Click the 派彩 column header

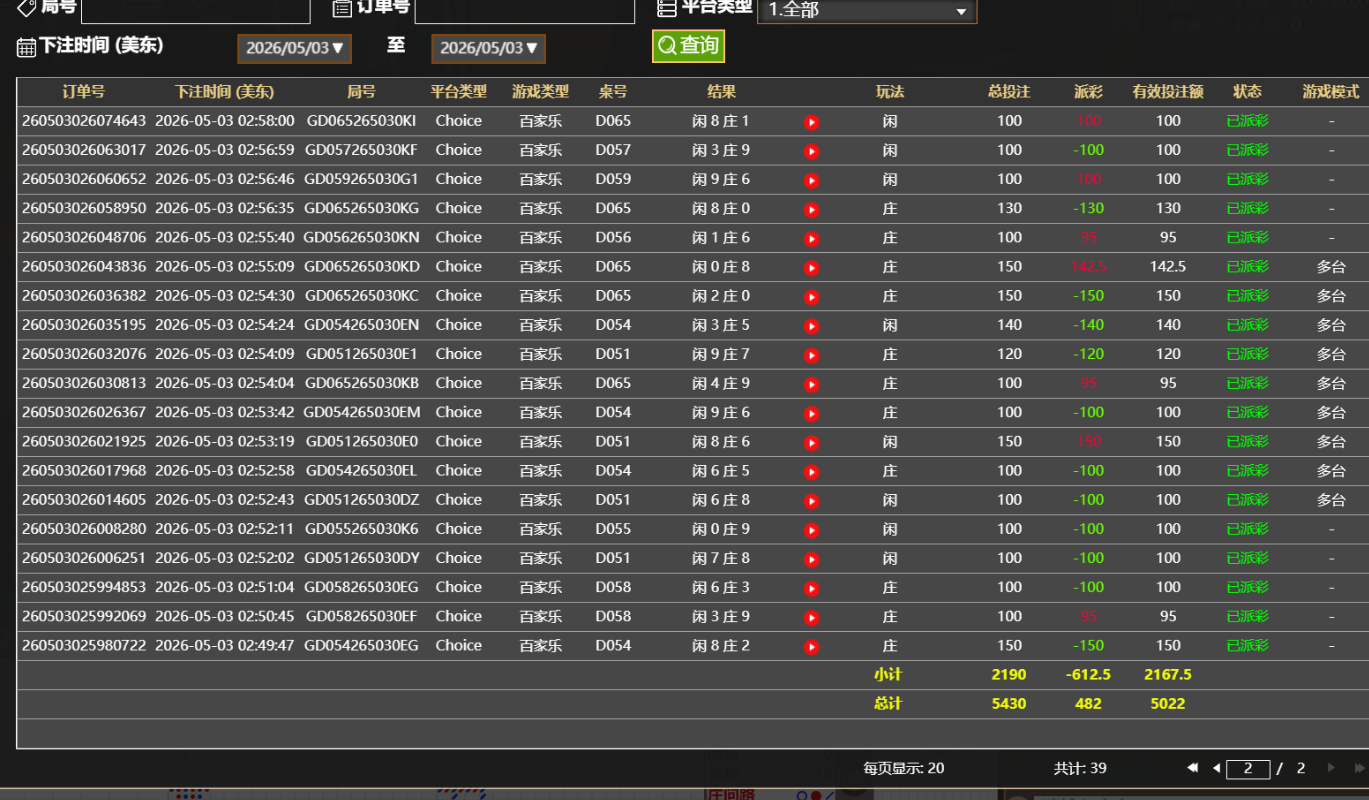point(1088,92)
